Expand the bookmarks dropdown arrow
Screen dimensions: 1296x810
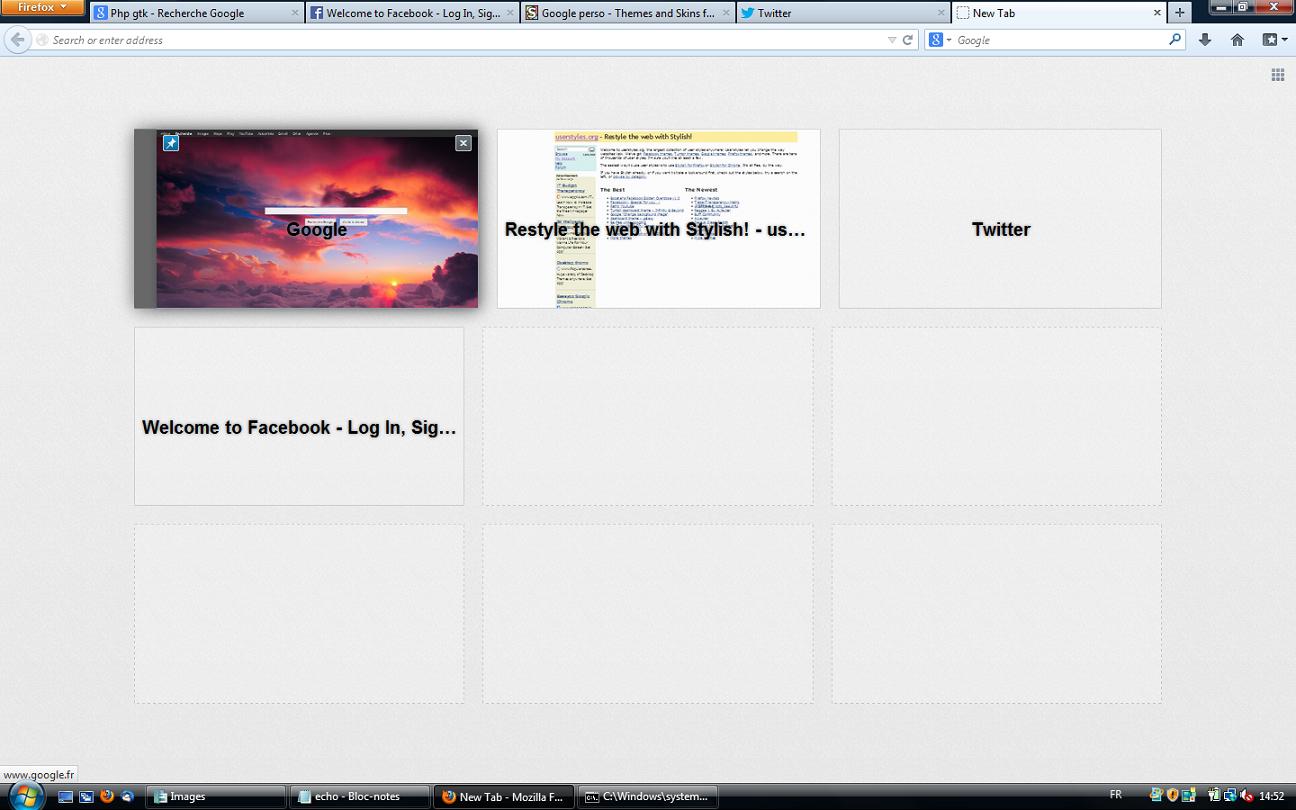(x=1286, y=39)
